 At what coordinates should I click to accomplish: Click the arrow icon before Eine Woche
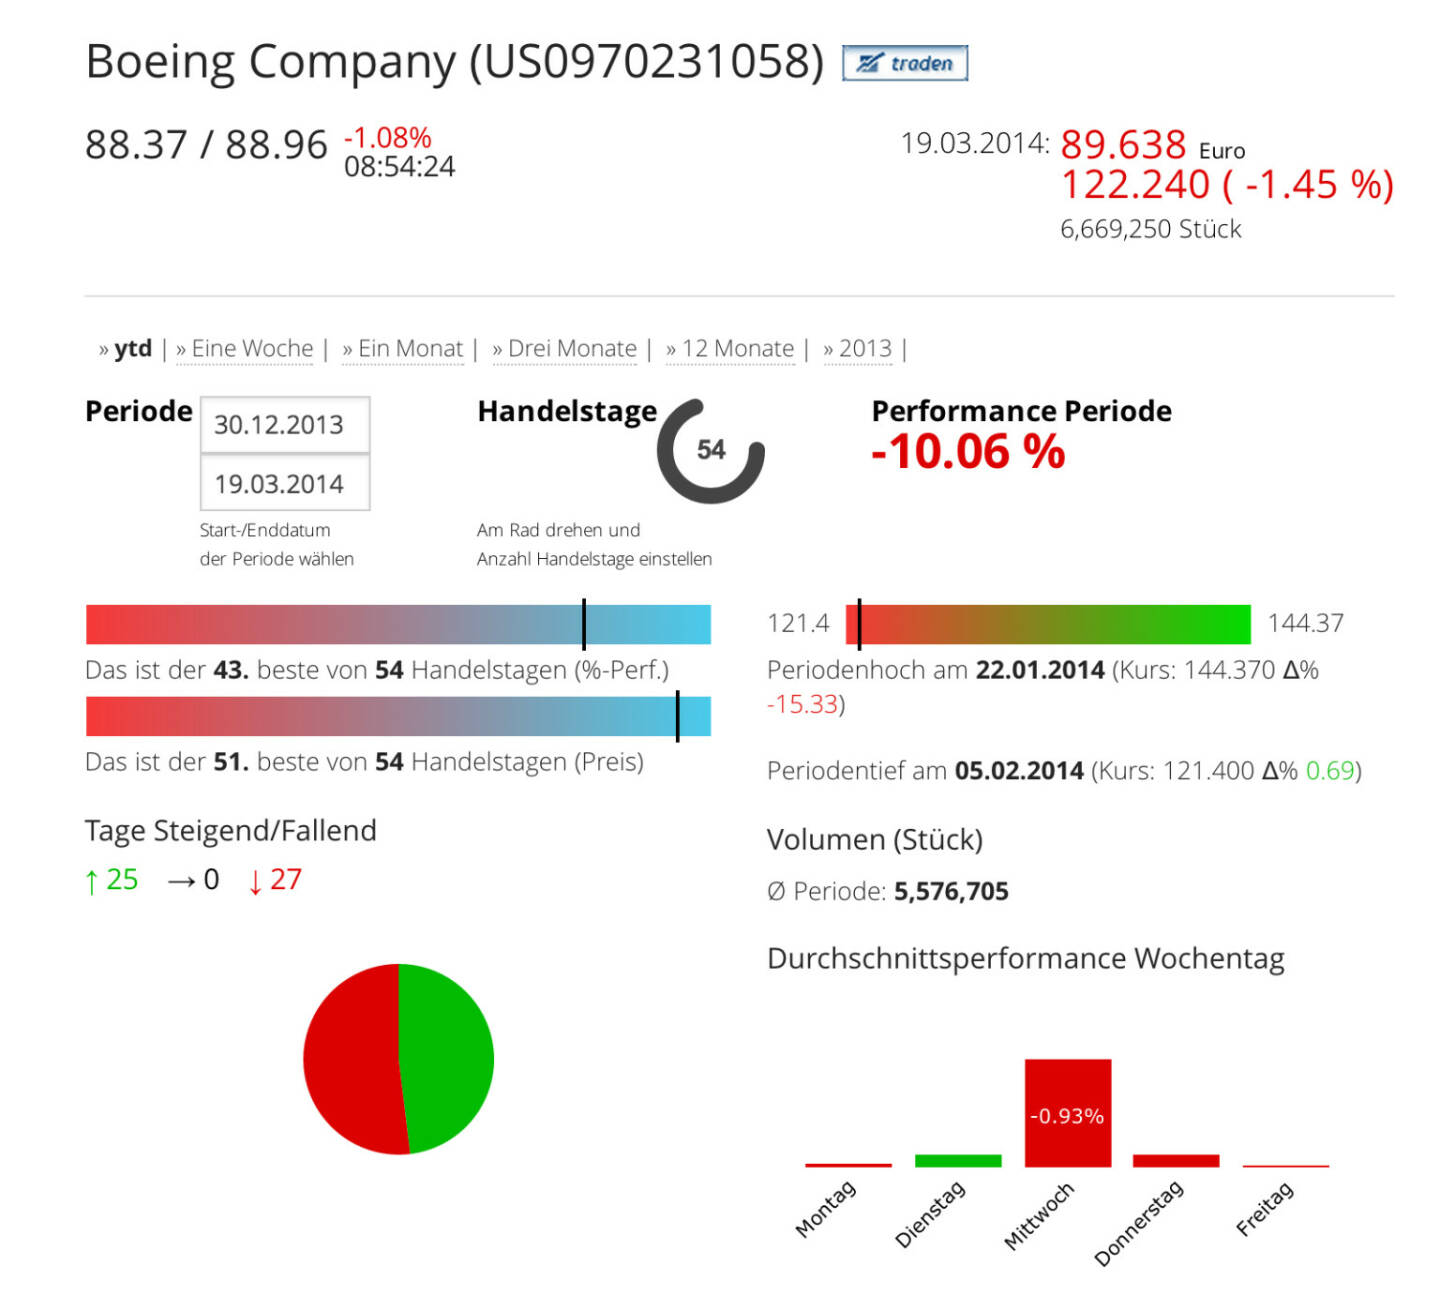180,349
